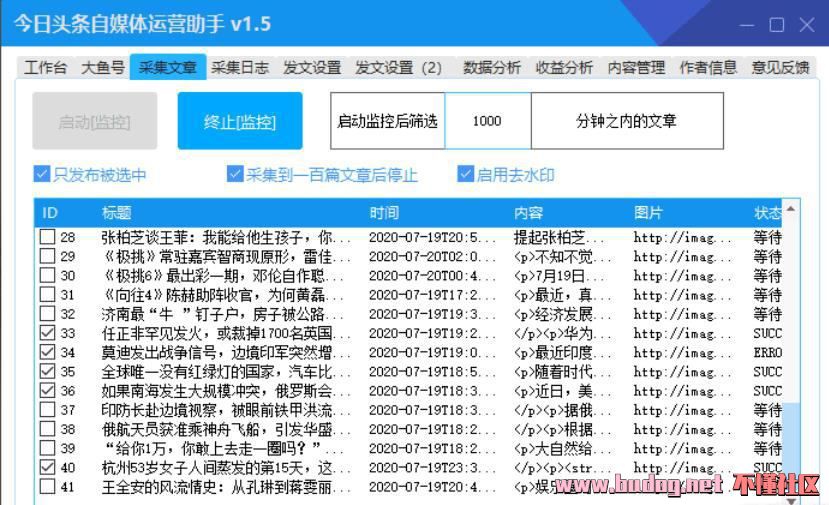Image resolution: width=829 pixels, height=505 pixels.
Task: Check the box for row ID 28
Action: click(48, 237)
